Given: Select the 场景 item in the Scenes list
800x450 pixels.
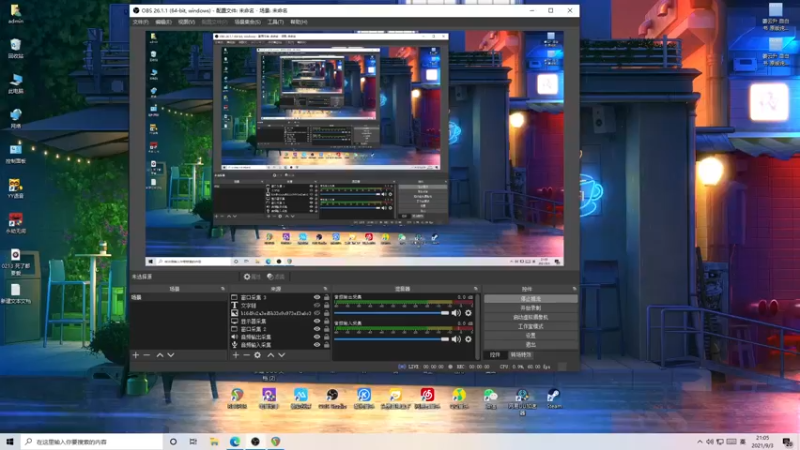Looking at the screenshot, I should tap(179, 297).
